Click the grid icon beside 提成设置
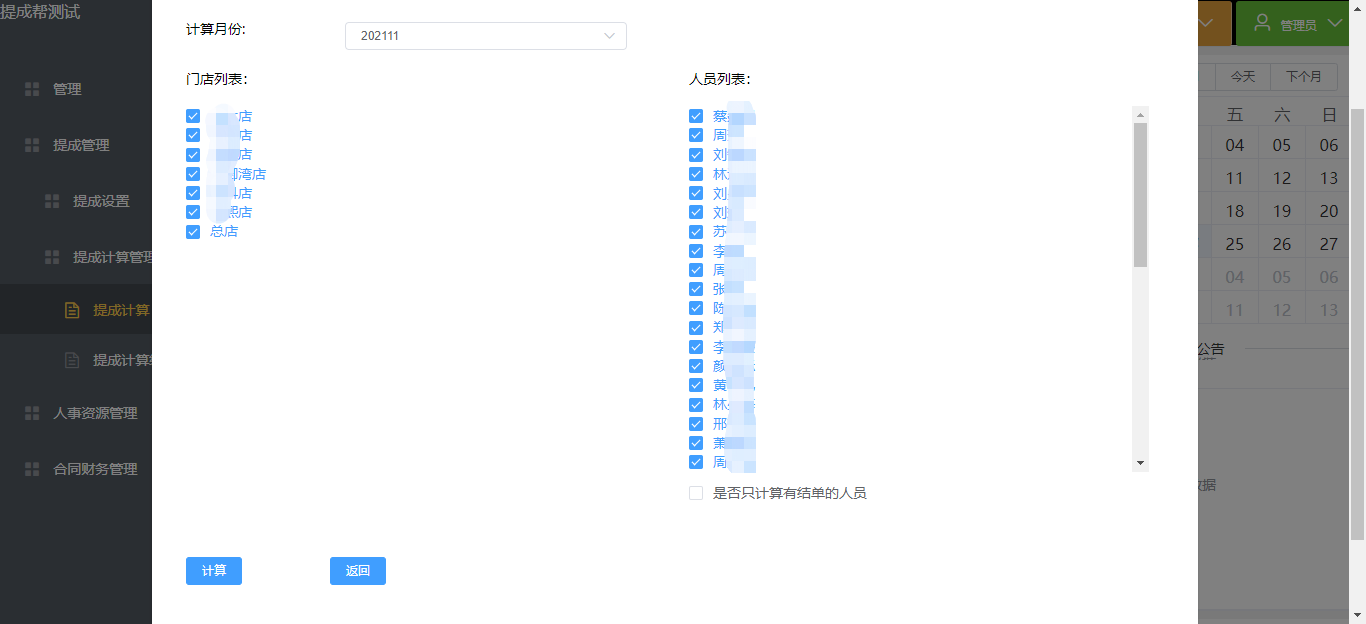Viewport: 1366px width, 624px height. pos(52,201)
